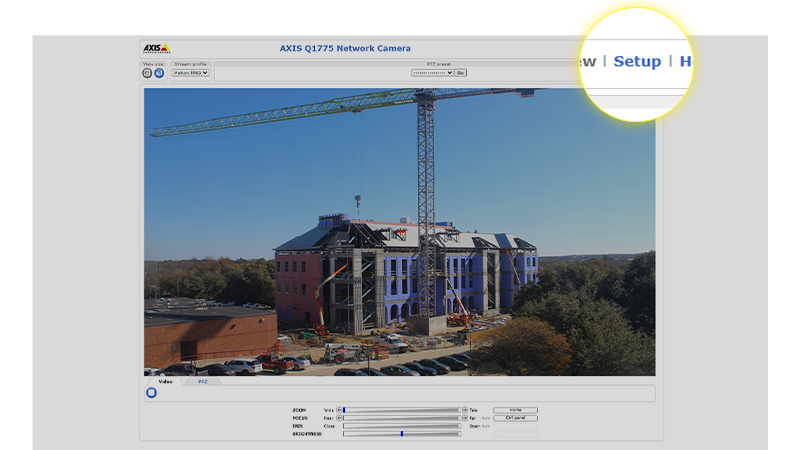Click the Zoom slider track
Image resolution: width=800 pixels, height=450 pixels.
pyautogui.click(x=402, y=410)
